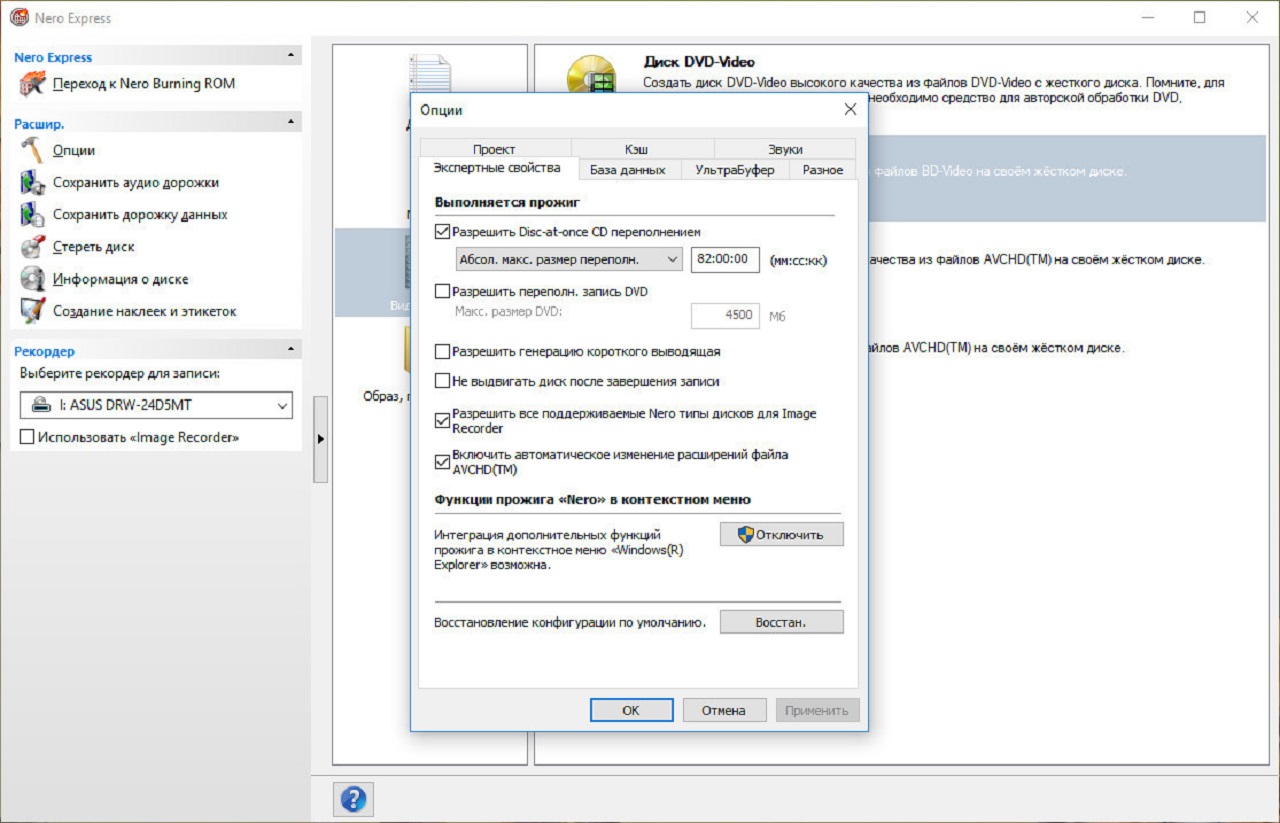This screenshot has width=1280, height=823.
Task: Open Информация о диске disc icon
Action: [x=33, y=279]
